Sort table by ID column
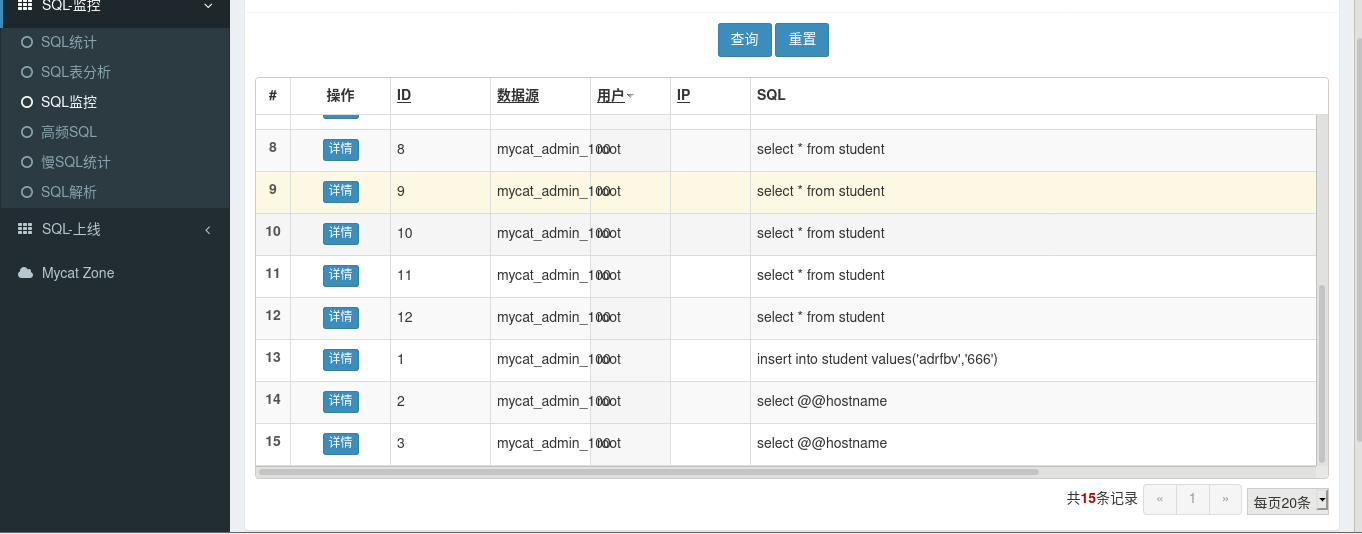 click(404, 95)
